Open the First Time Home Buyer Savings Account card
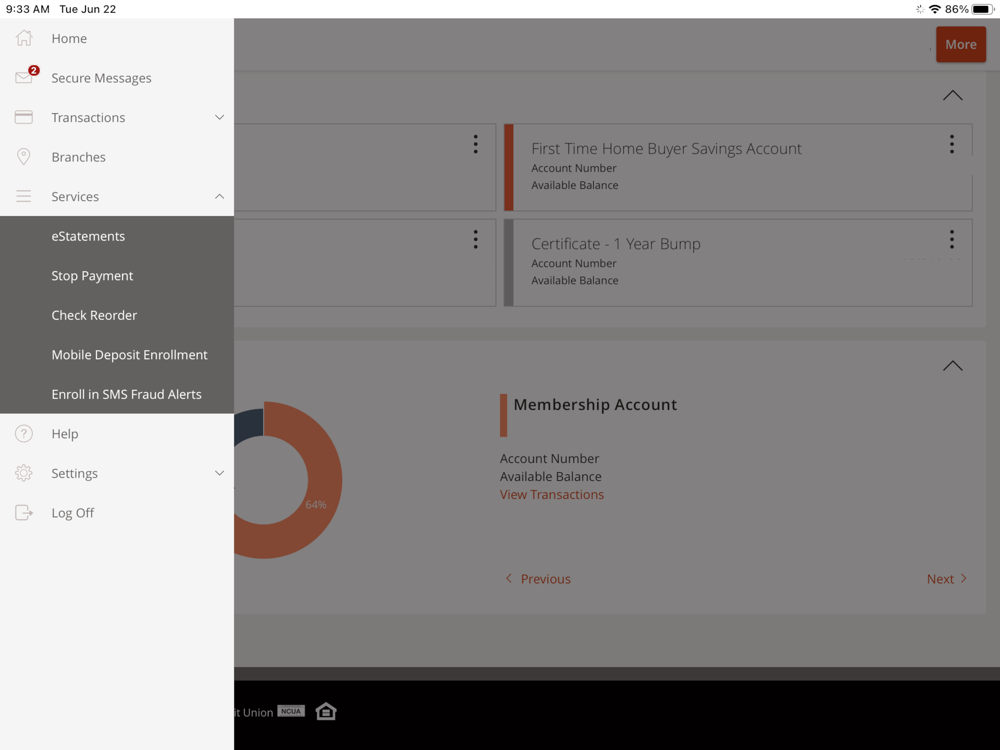 click(739, 167)
